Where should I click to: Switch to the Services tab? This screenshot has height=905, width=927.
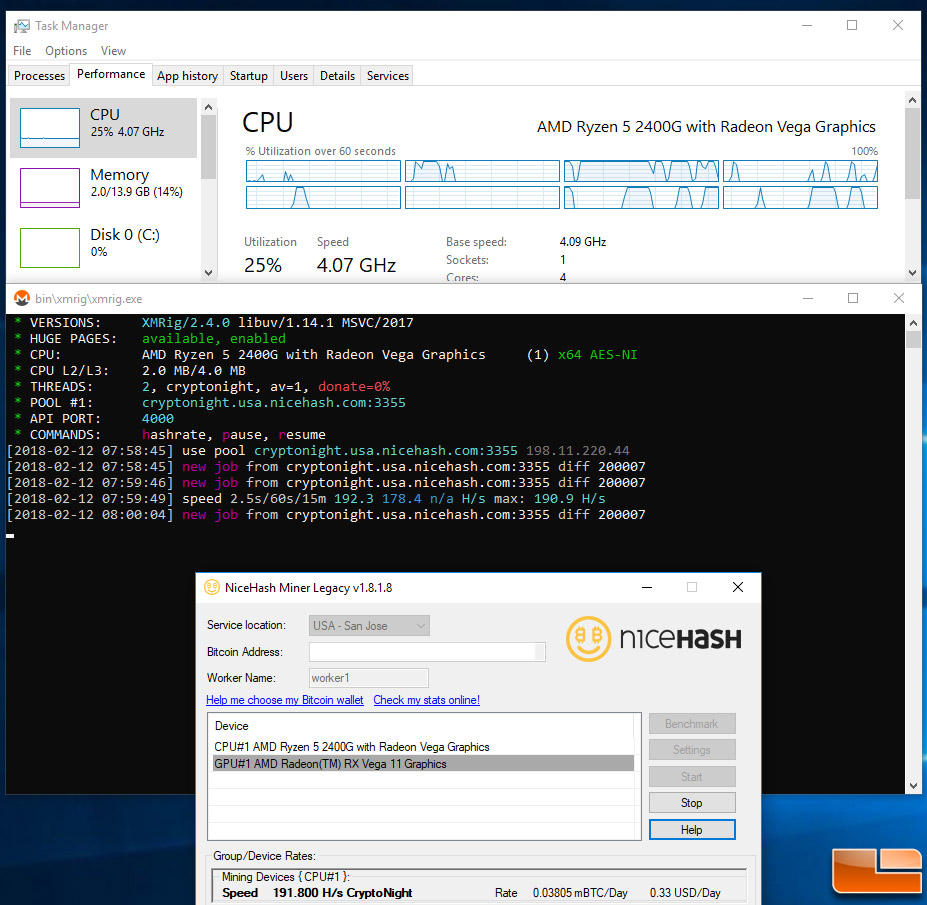[x=388, y=76]
